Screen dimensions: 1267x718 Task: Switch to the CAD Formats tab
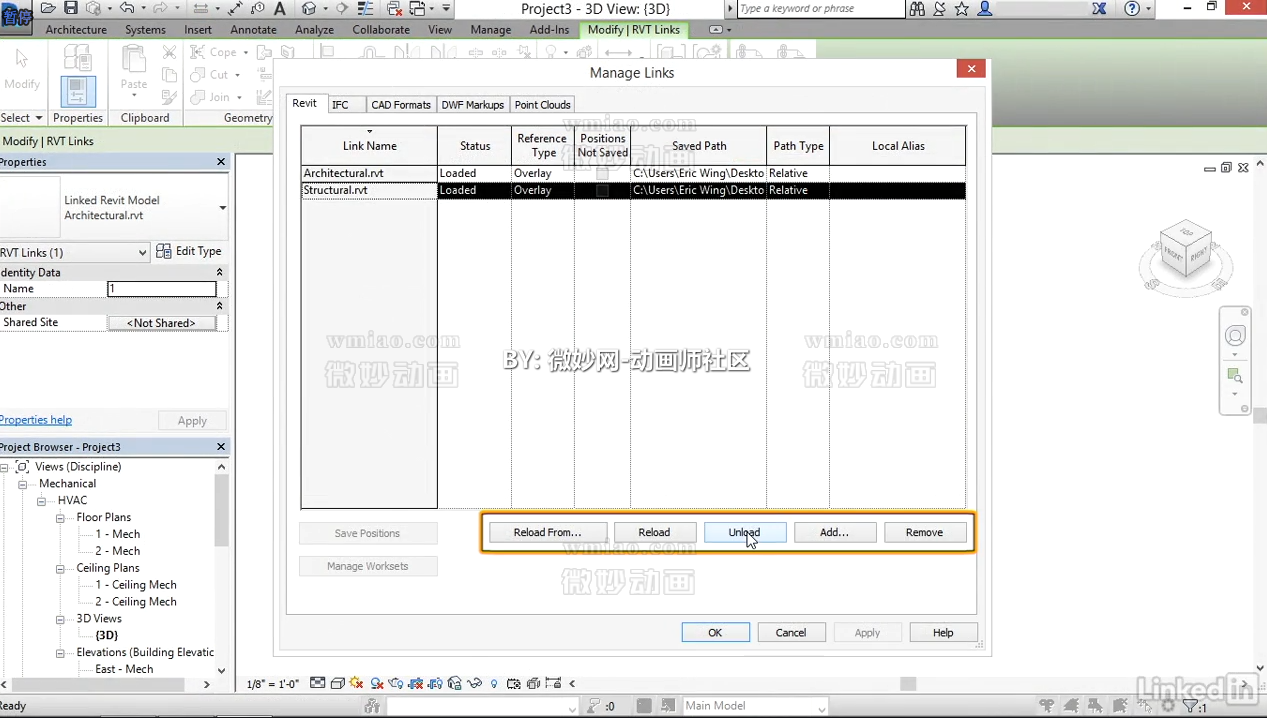pyautogui.click(x=400, y=105)
